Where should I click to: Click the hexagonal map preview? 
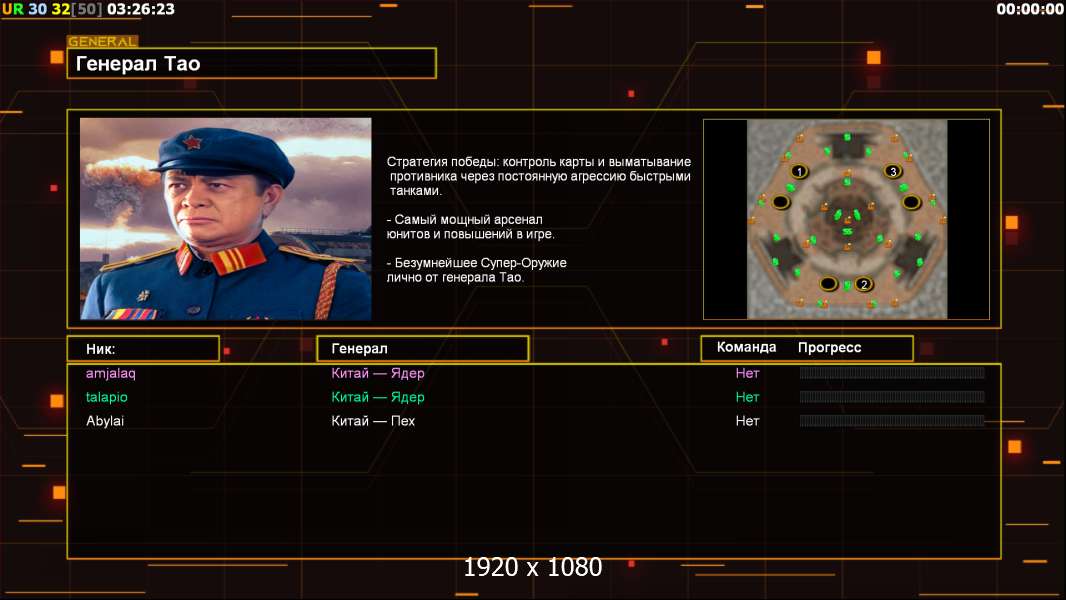point(846,219)
